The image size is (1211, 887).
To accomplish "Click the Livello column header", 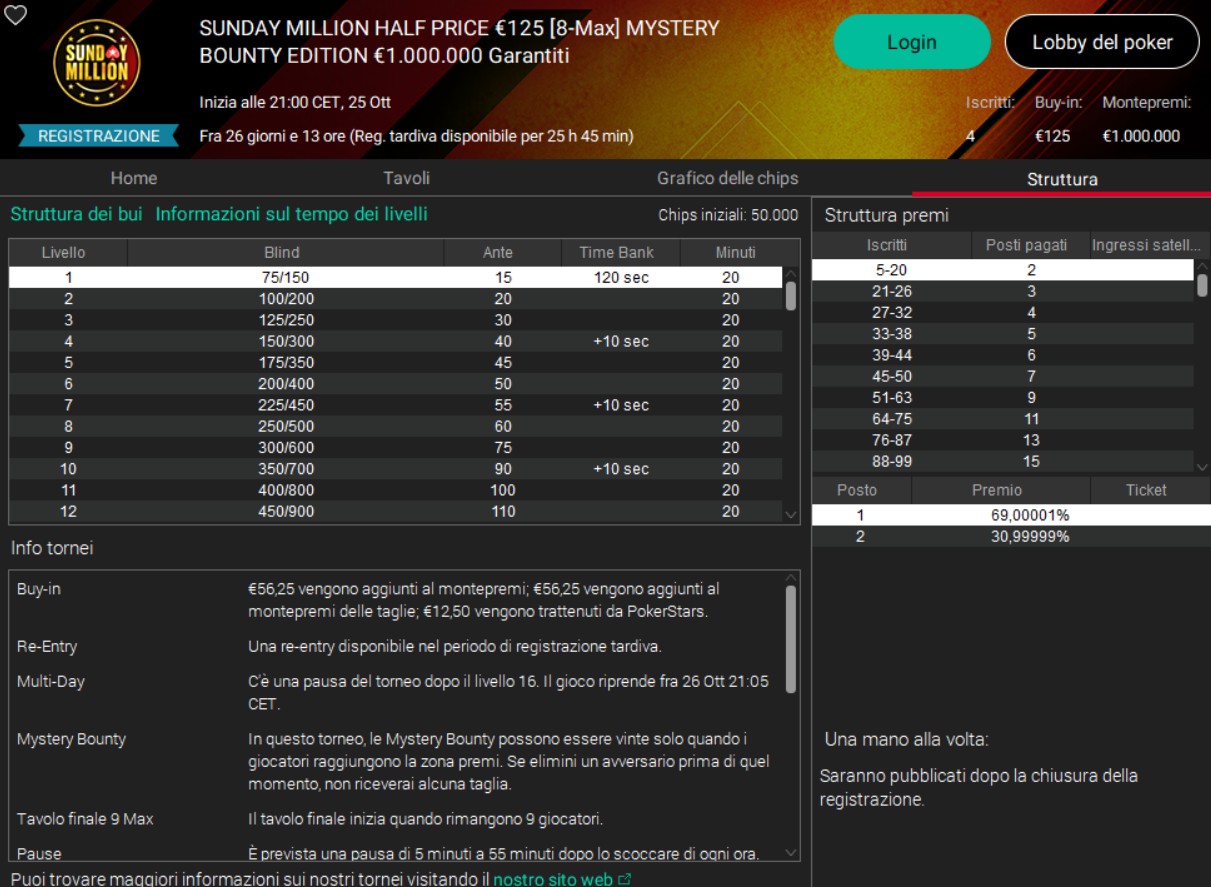I will (x=68, y=252).
